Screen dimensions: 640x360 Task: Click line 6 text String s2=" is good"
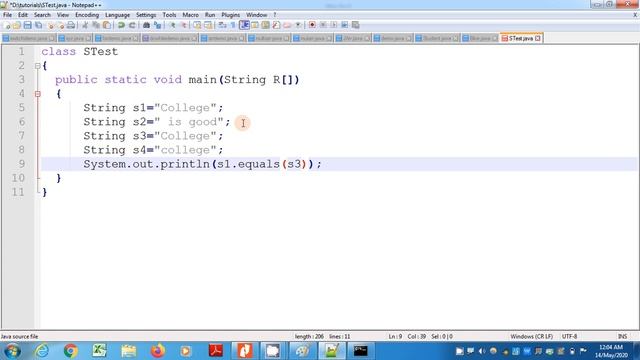tap(157, 122)
